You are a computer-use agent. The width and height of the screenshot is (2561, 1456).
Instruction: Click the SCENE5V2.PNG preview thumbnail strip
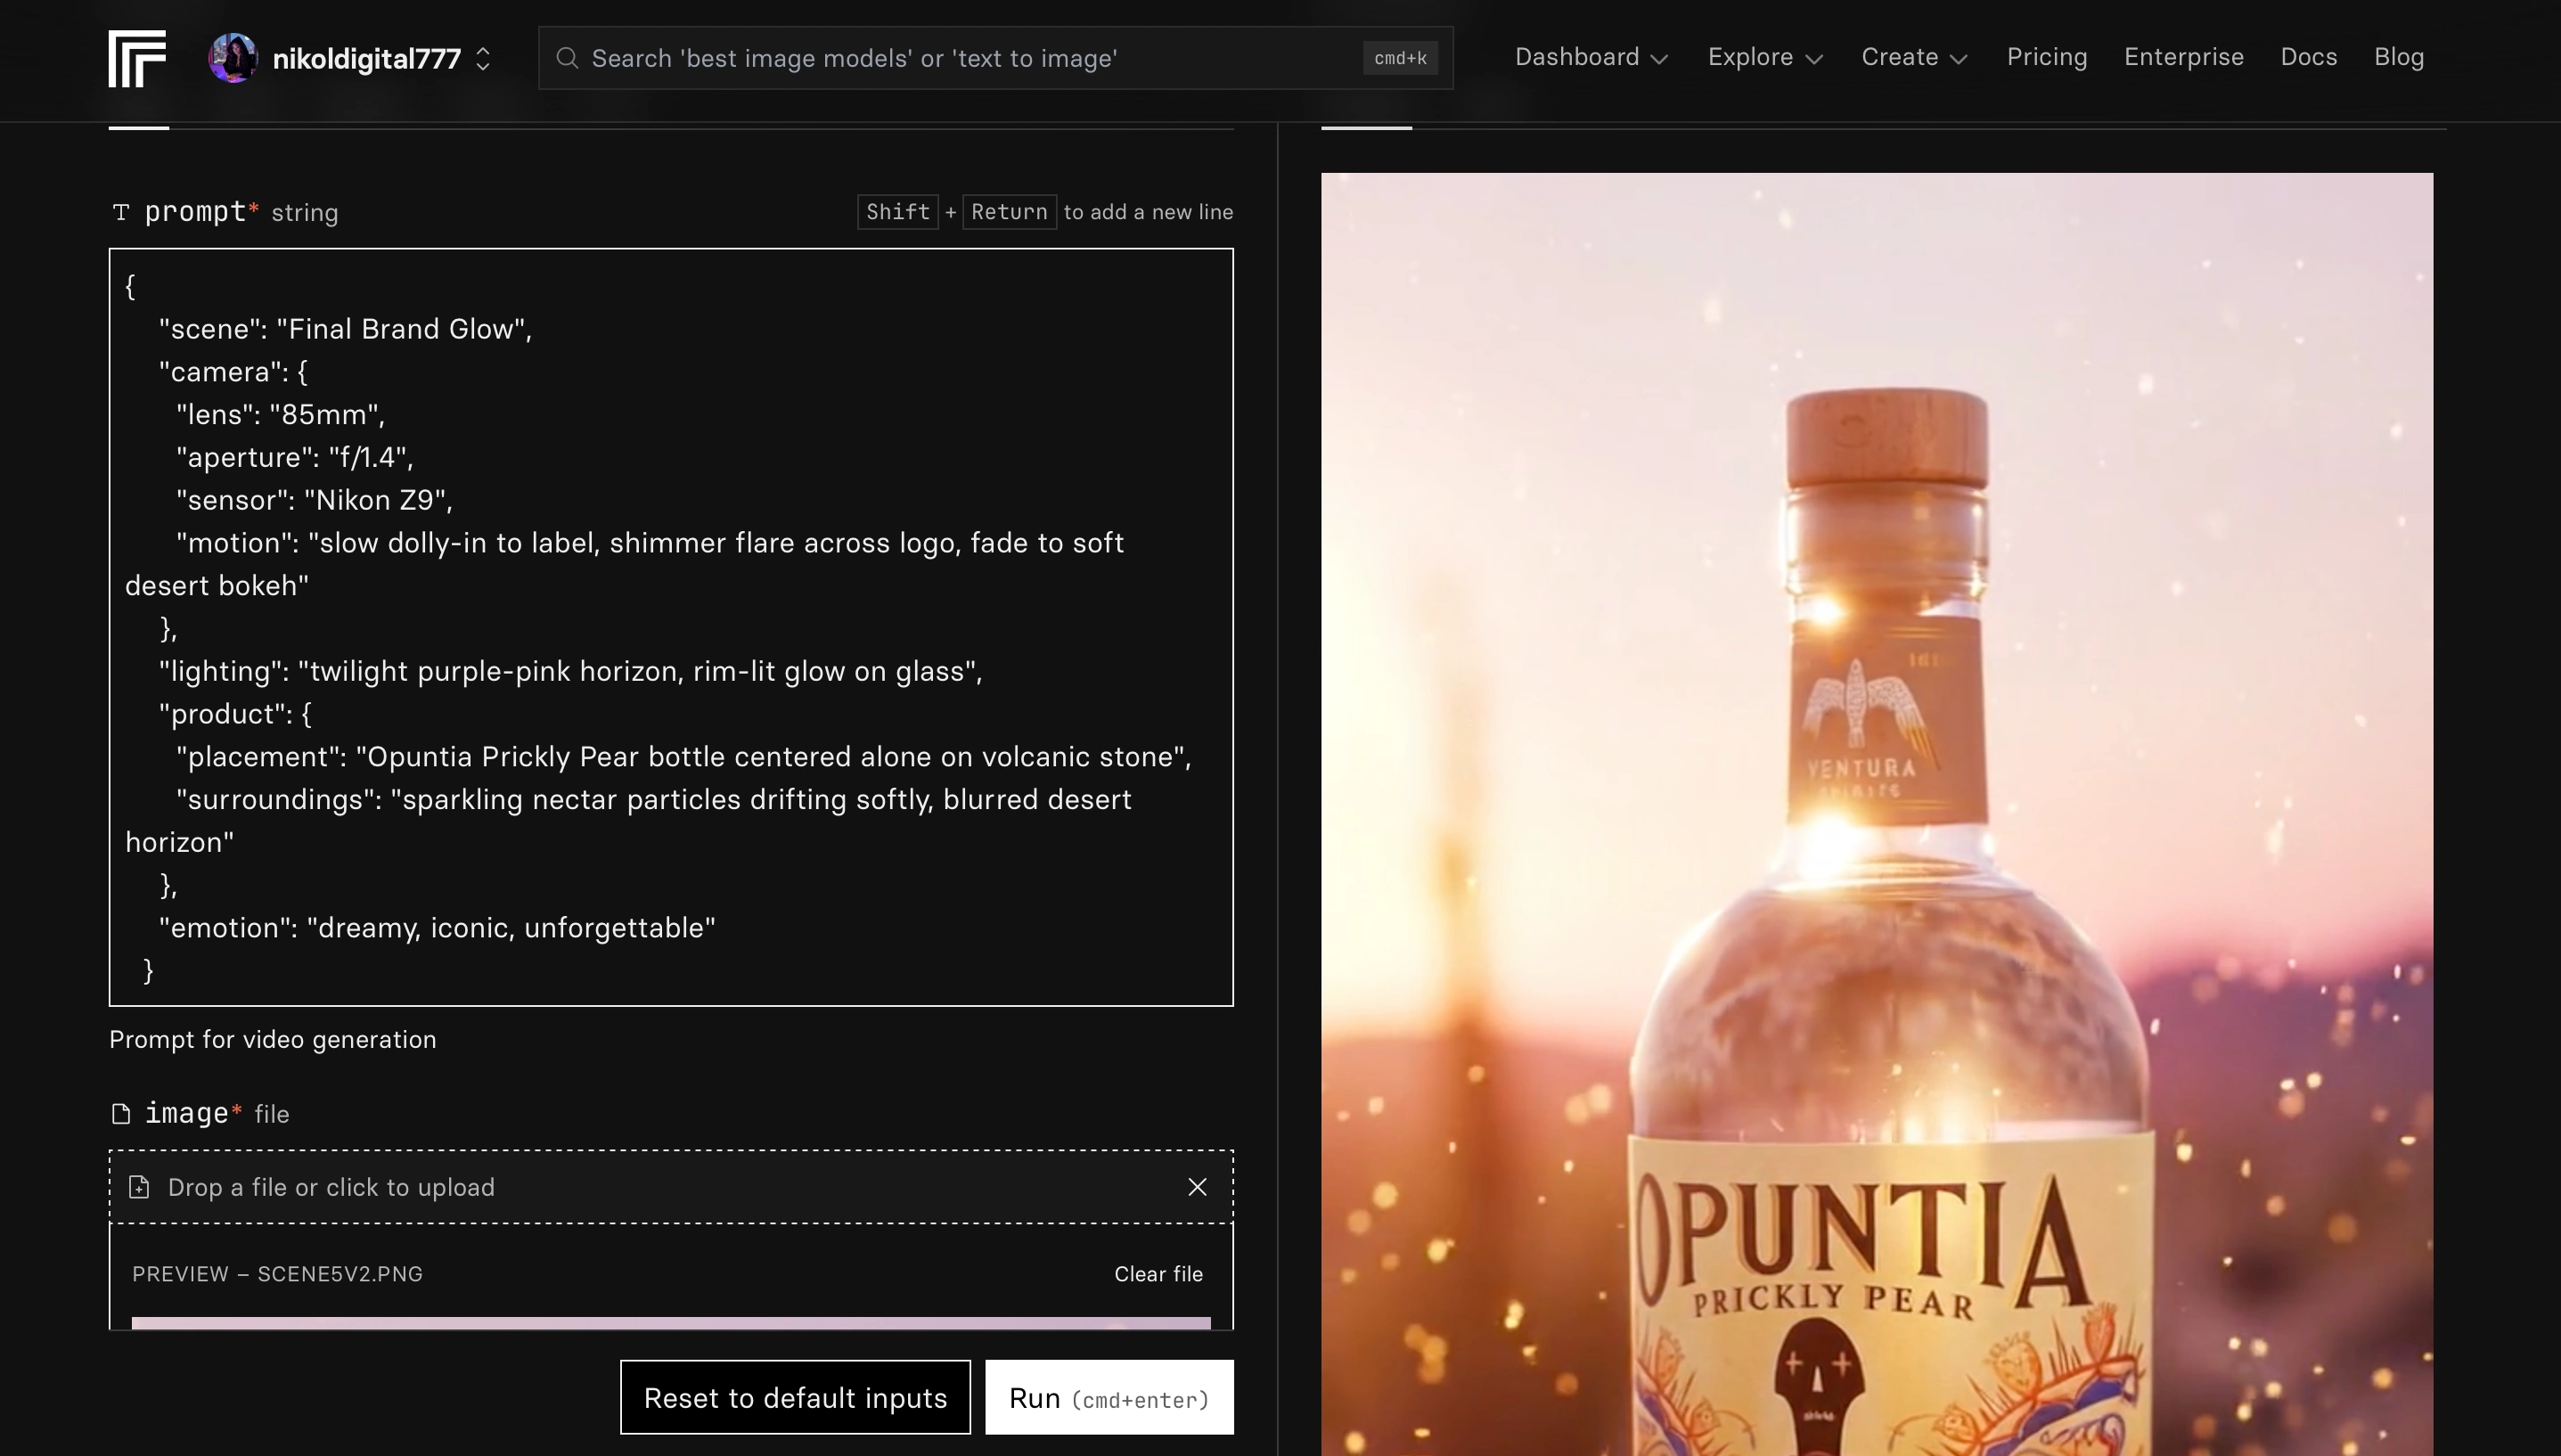671,1323
